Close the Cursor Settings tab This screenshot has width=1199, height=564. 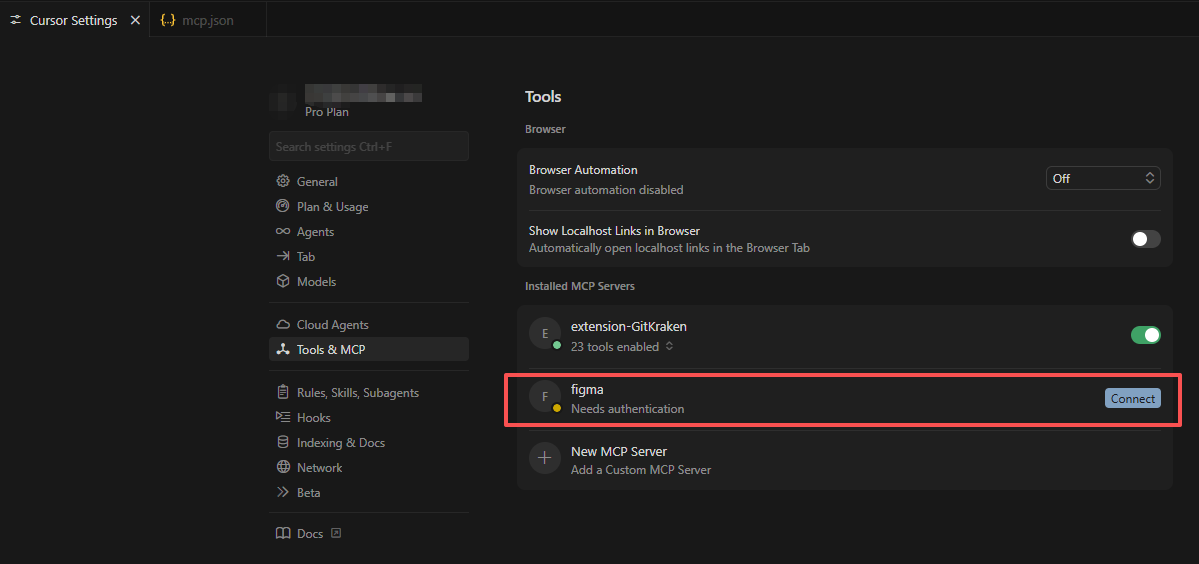135,21
